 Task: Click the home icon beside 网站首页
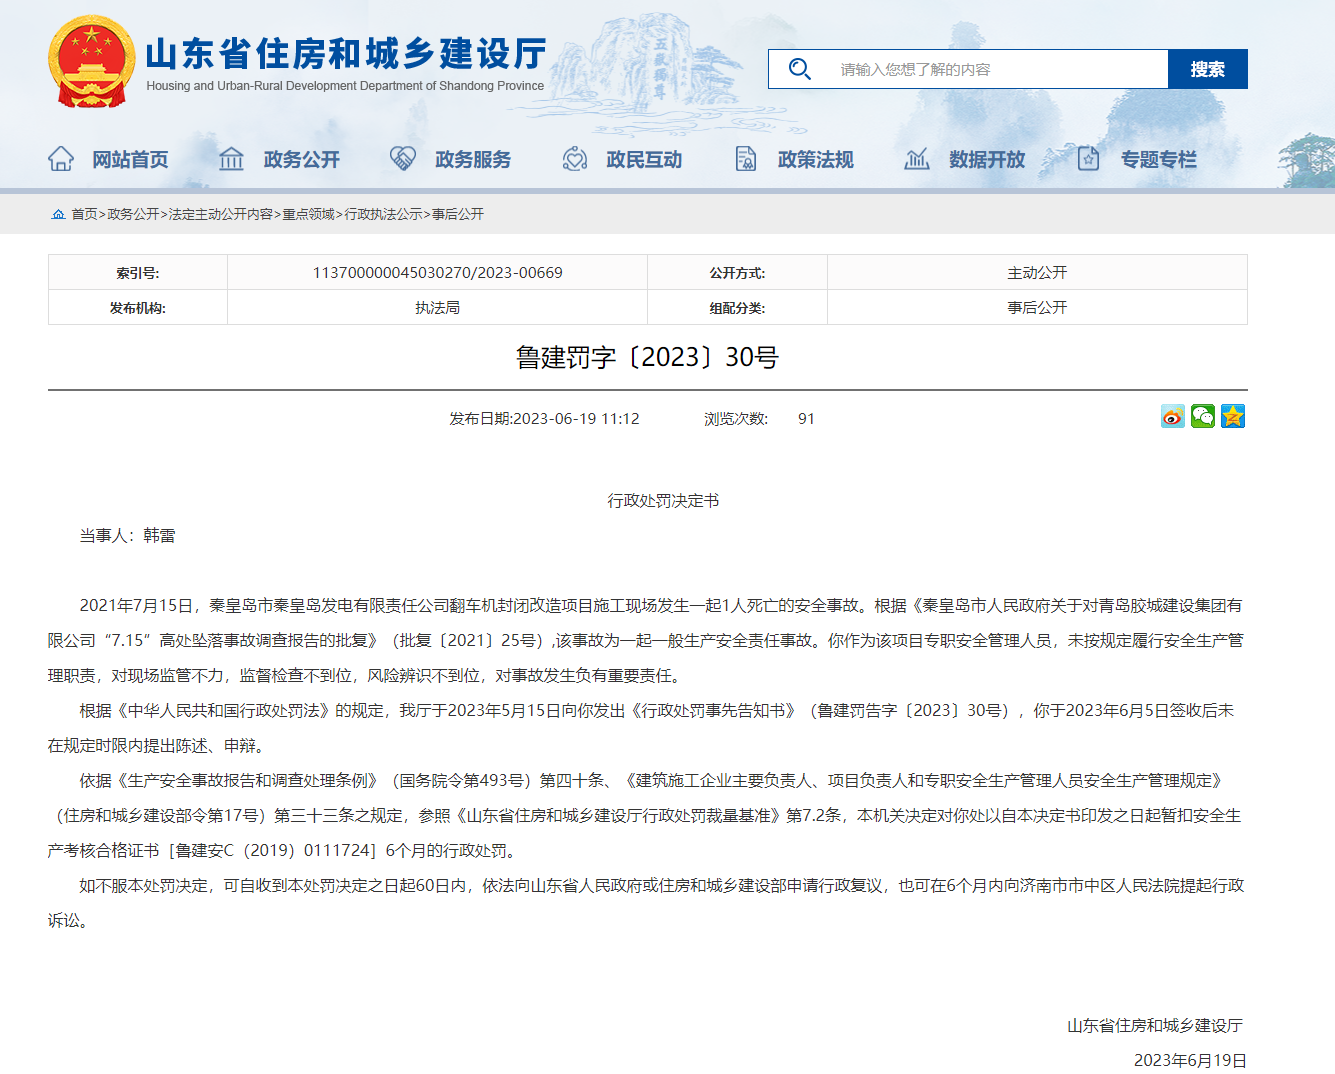coord(61,159)
